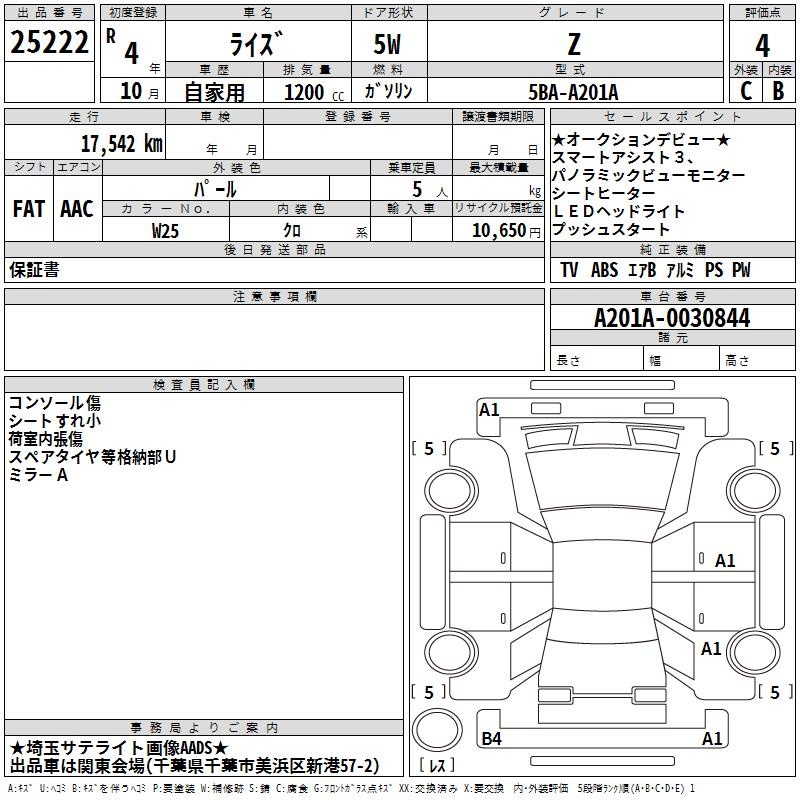Click the A1 mark near top bumper
The width and height of the screenshot is (800, 800).
489,409
